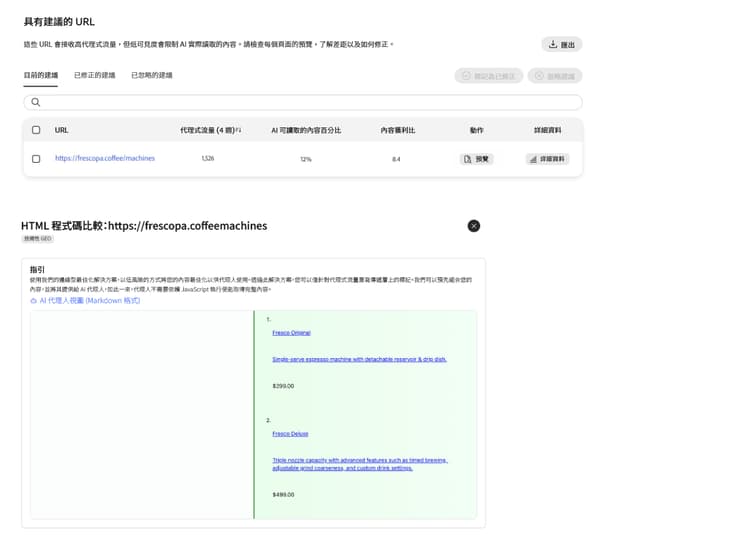Screen dimensions: 750x538
Task: Click the 預覽 preview button in the row
Action: [x=476, y=159]
